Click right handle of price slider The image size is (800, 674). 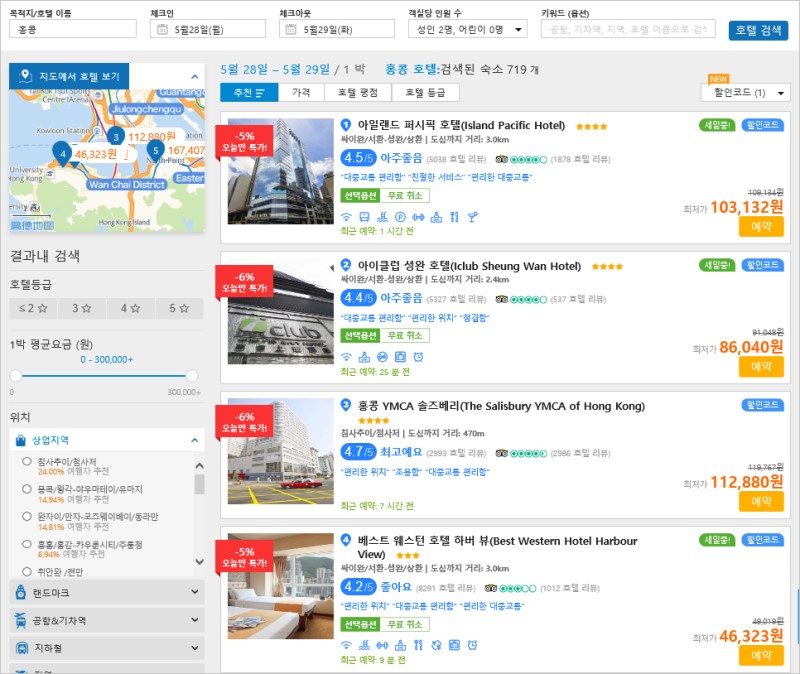pos(192,376)
